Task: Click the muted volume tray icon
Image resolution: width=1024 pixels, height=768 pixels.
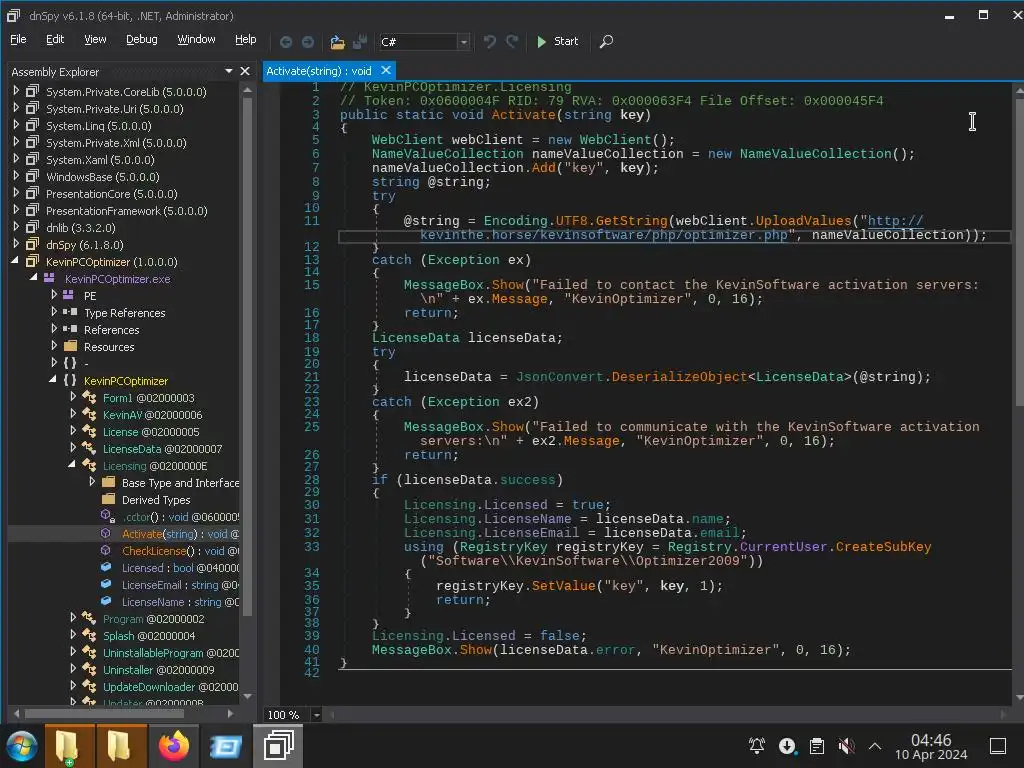Action: [x=846, y=745]
